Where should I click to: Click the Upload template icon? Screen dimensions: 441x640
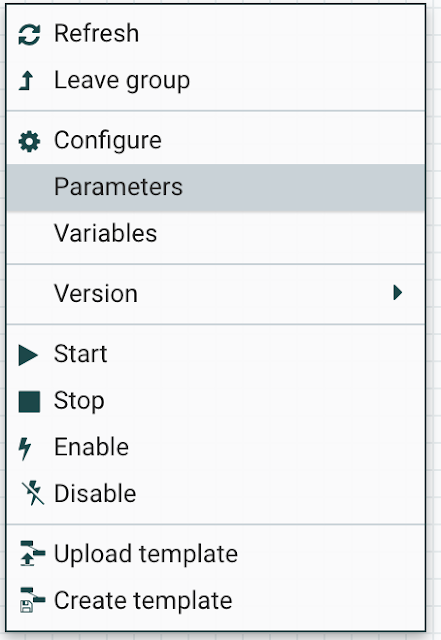(x=32, y=553)
